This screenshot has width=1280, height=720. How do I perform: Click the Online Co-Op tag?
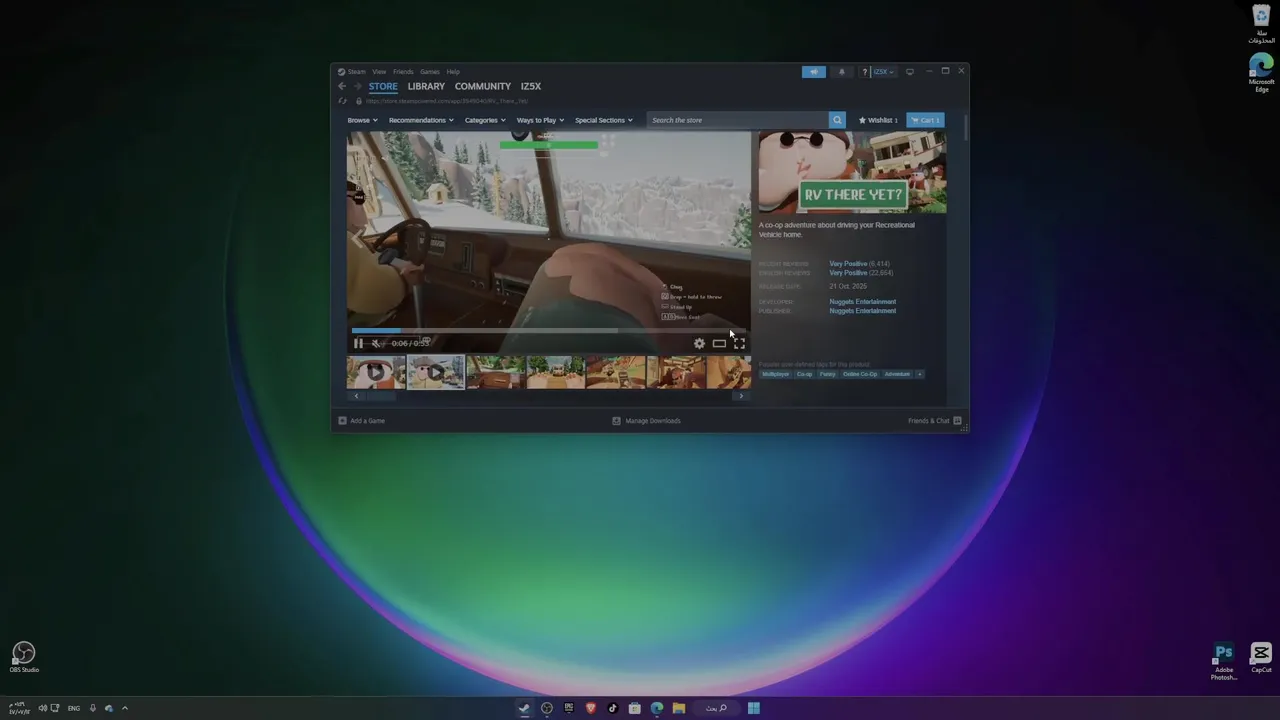pyautogui.click(x=860, y=374)
